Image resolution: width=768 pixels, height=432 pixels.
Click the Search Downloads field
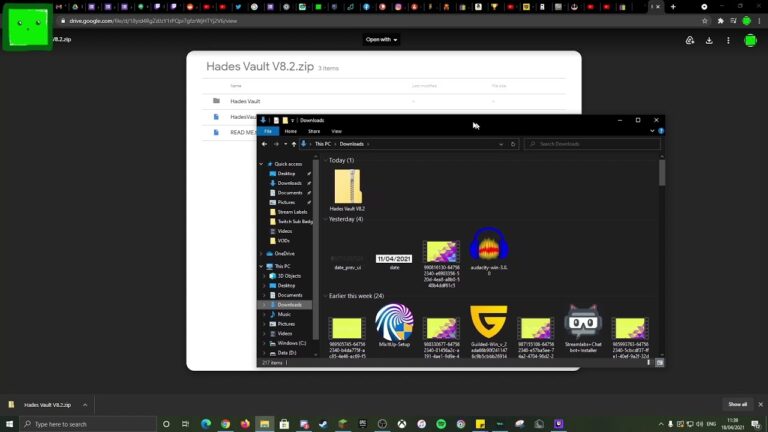click(592, 144)
